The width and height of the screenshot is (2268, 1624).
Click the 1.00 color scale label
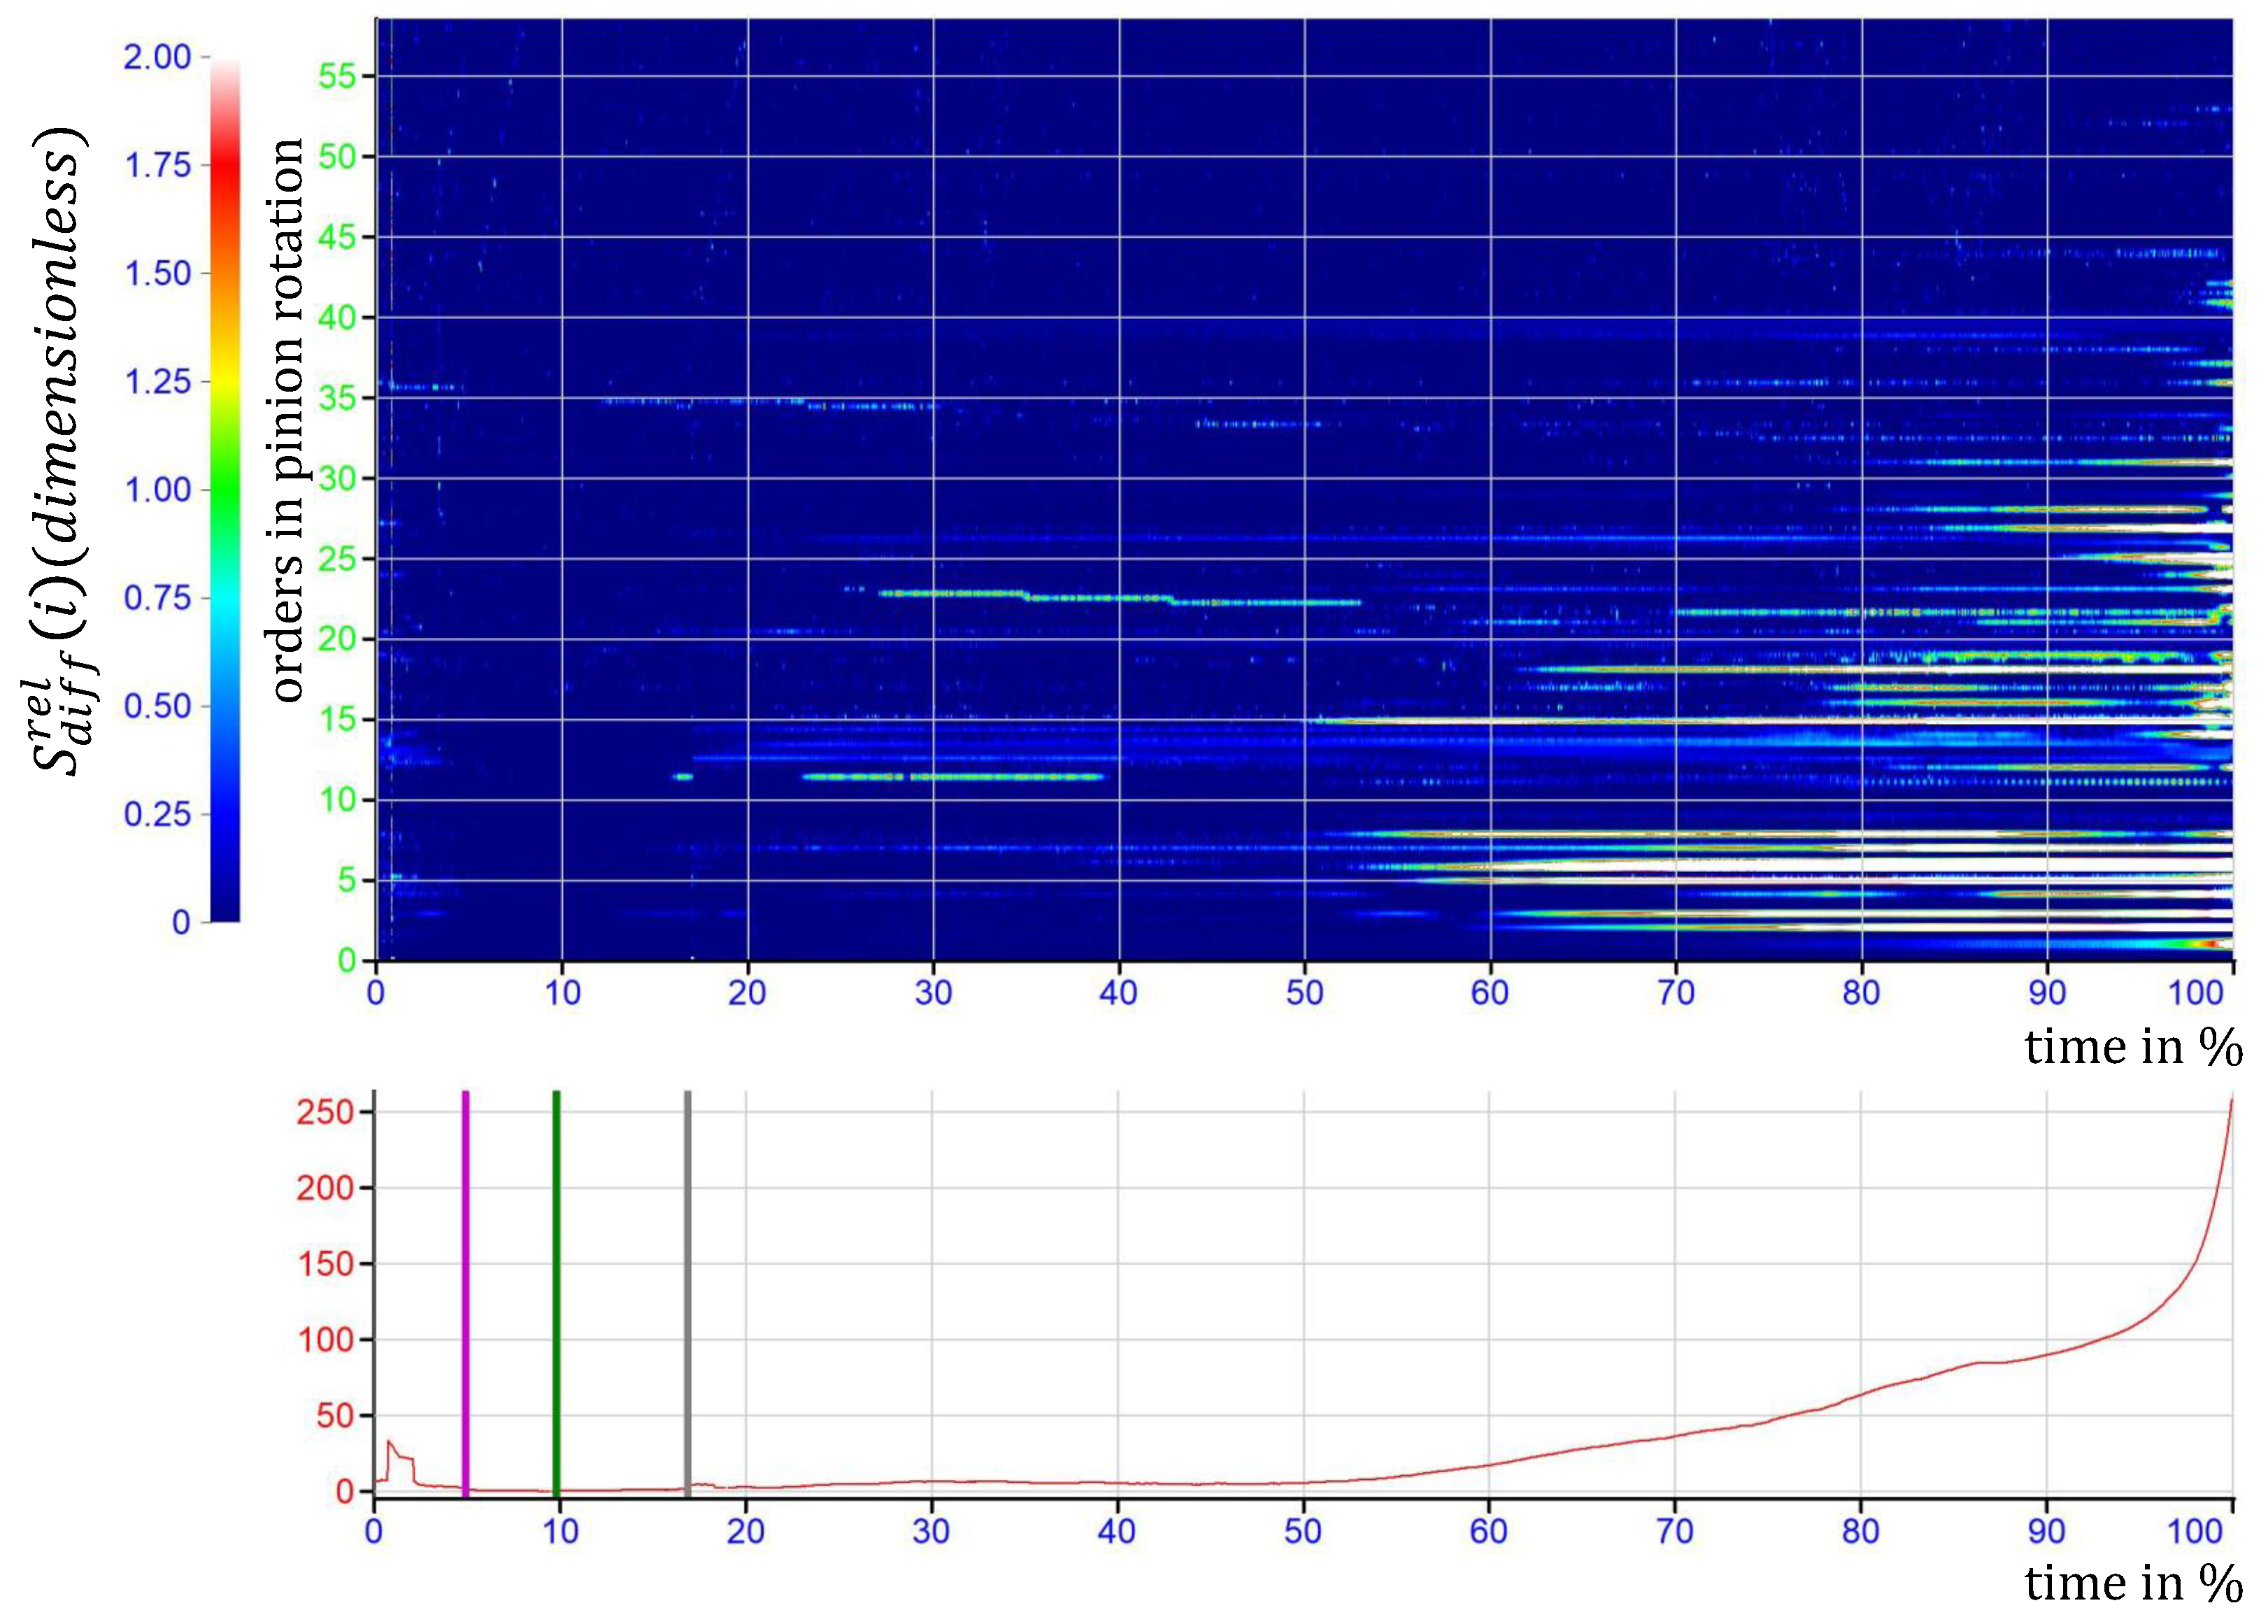click(x=157, y=490)
